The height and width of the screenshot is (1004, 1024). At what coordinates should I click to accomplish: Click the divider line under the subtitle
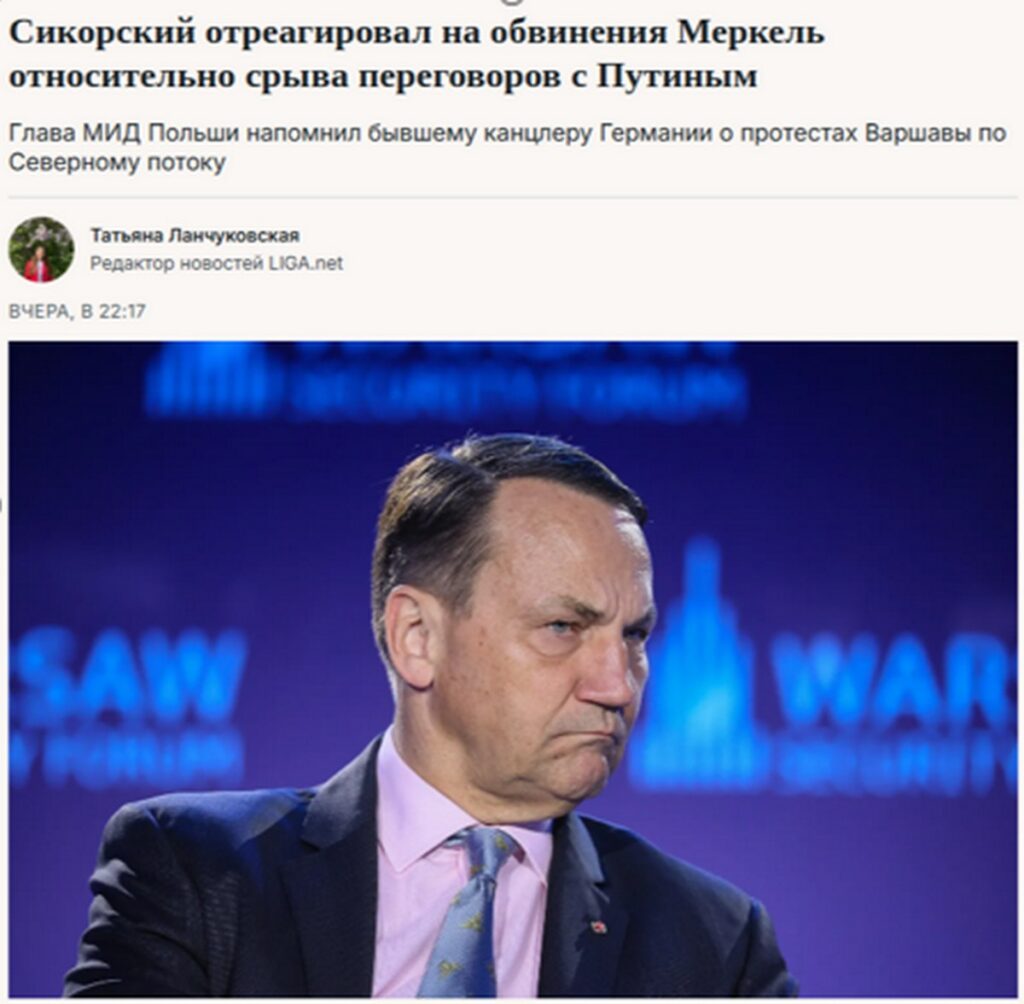tap(513, 197)
